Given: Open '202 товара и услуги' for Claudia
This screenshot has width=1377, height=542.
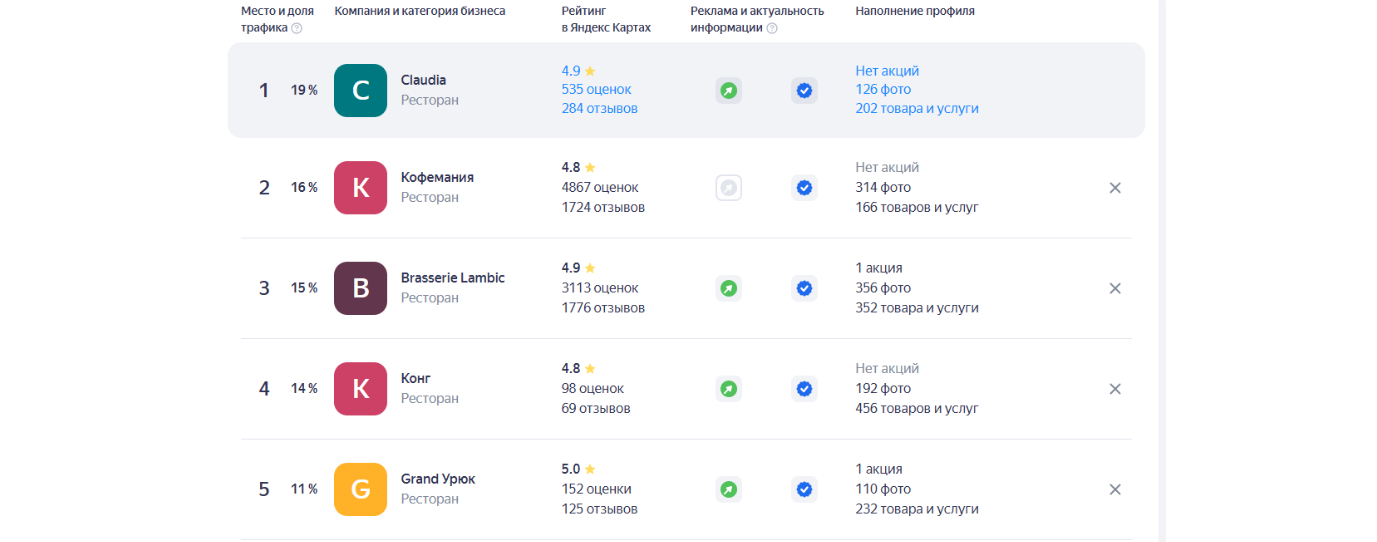Looking at the screenshot, I should click(x=917, y=108).
